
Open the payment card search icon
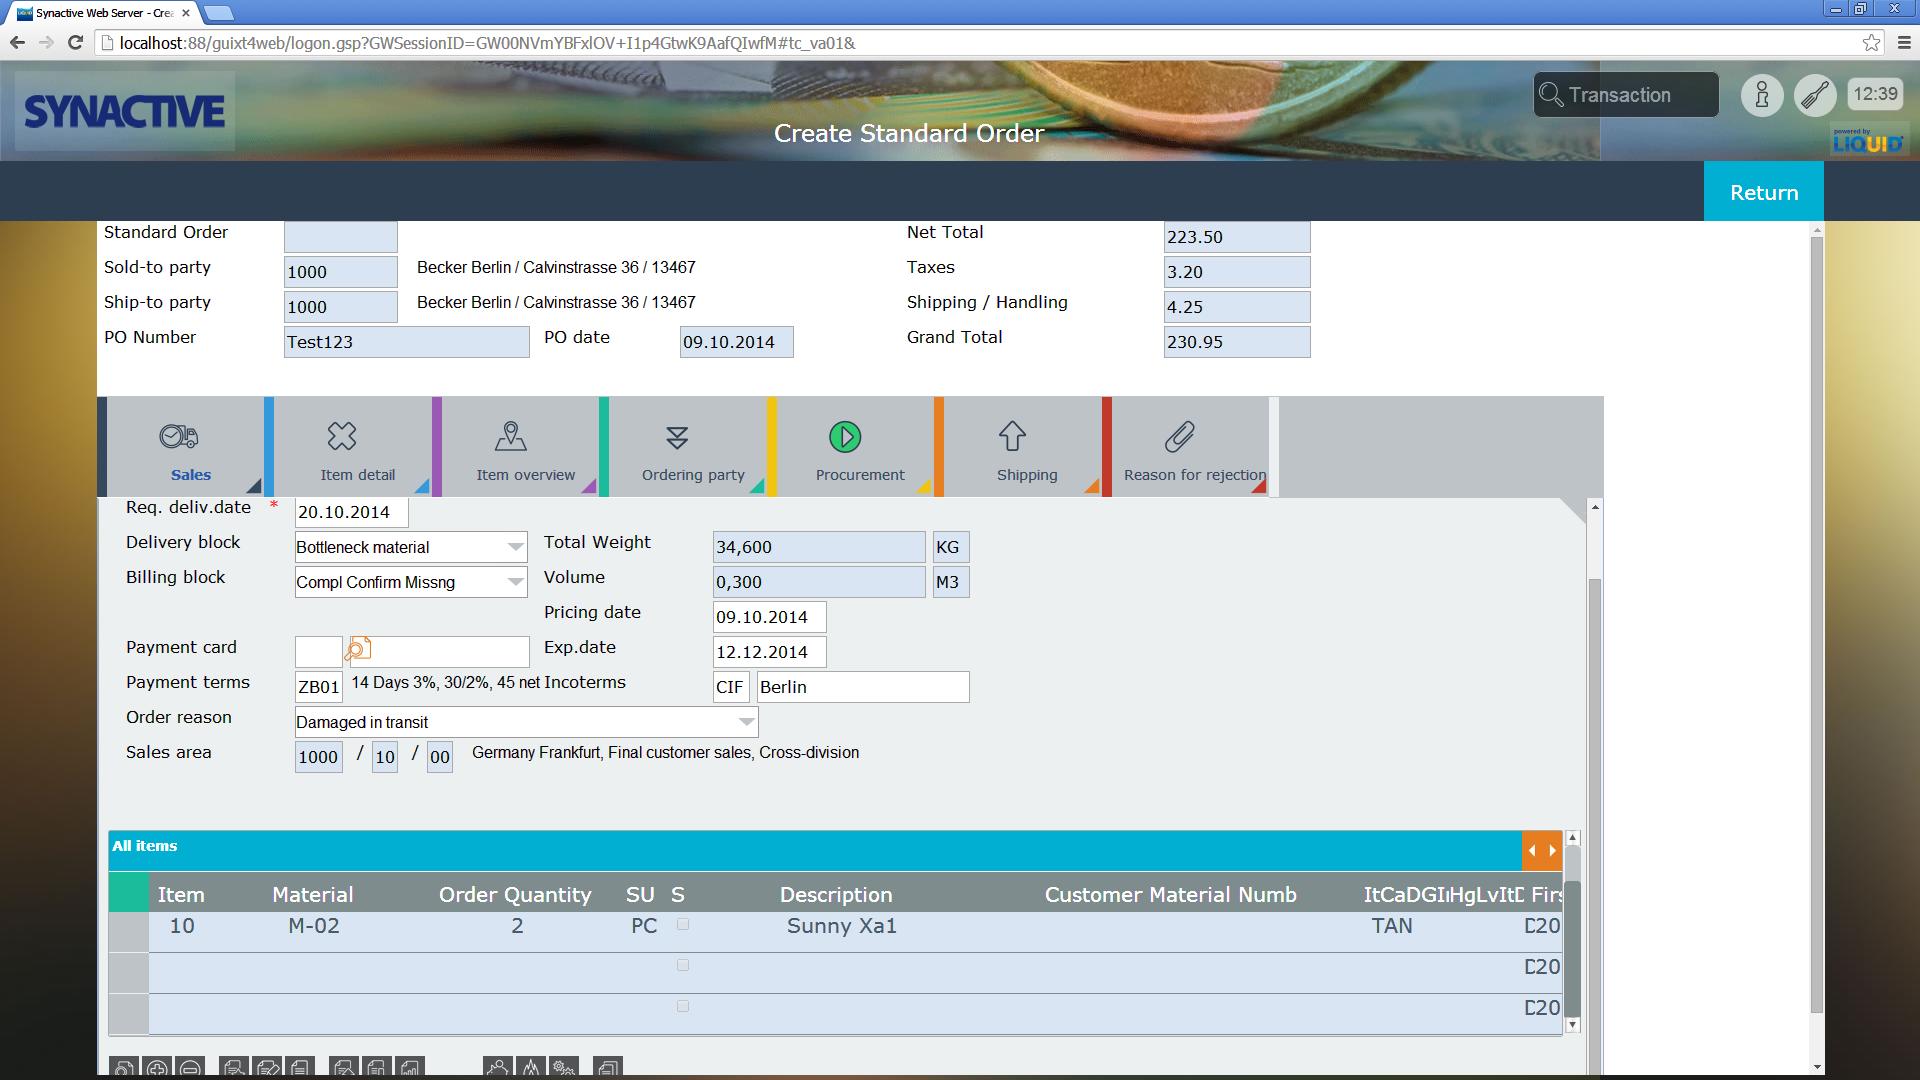[358, 650]
